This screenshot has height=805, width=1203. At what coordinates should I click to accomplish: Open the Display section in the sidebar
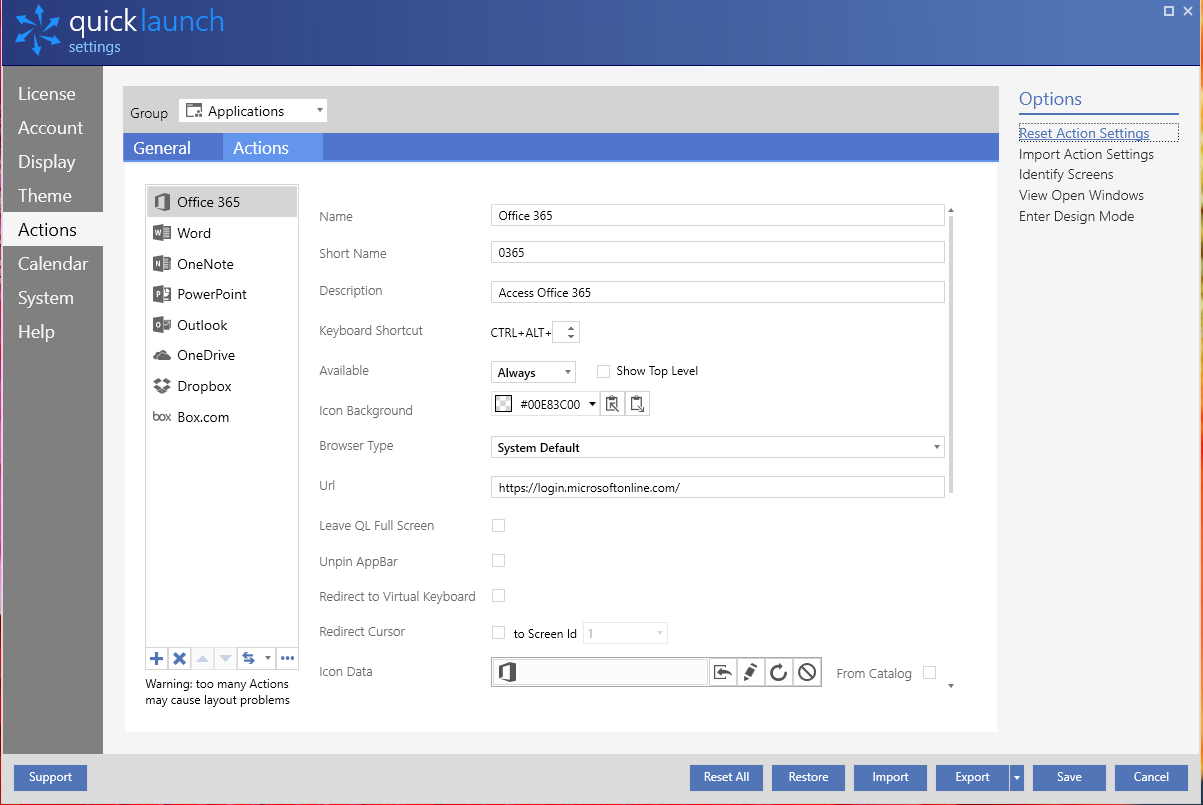[x=52, y=162]
